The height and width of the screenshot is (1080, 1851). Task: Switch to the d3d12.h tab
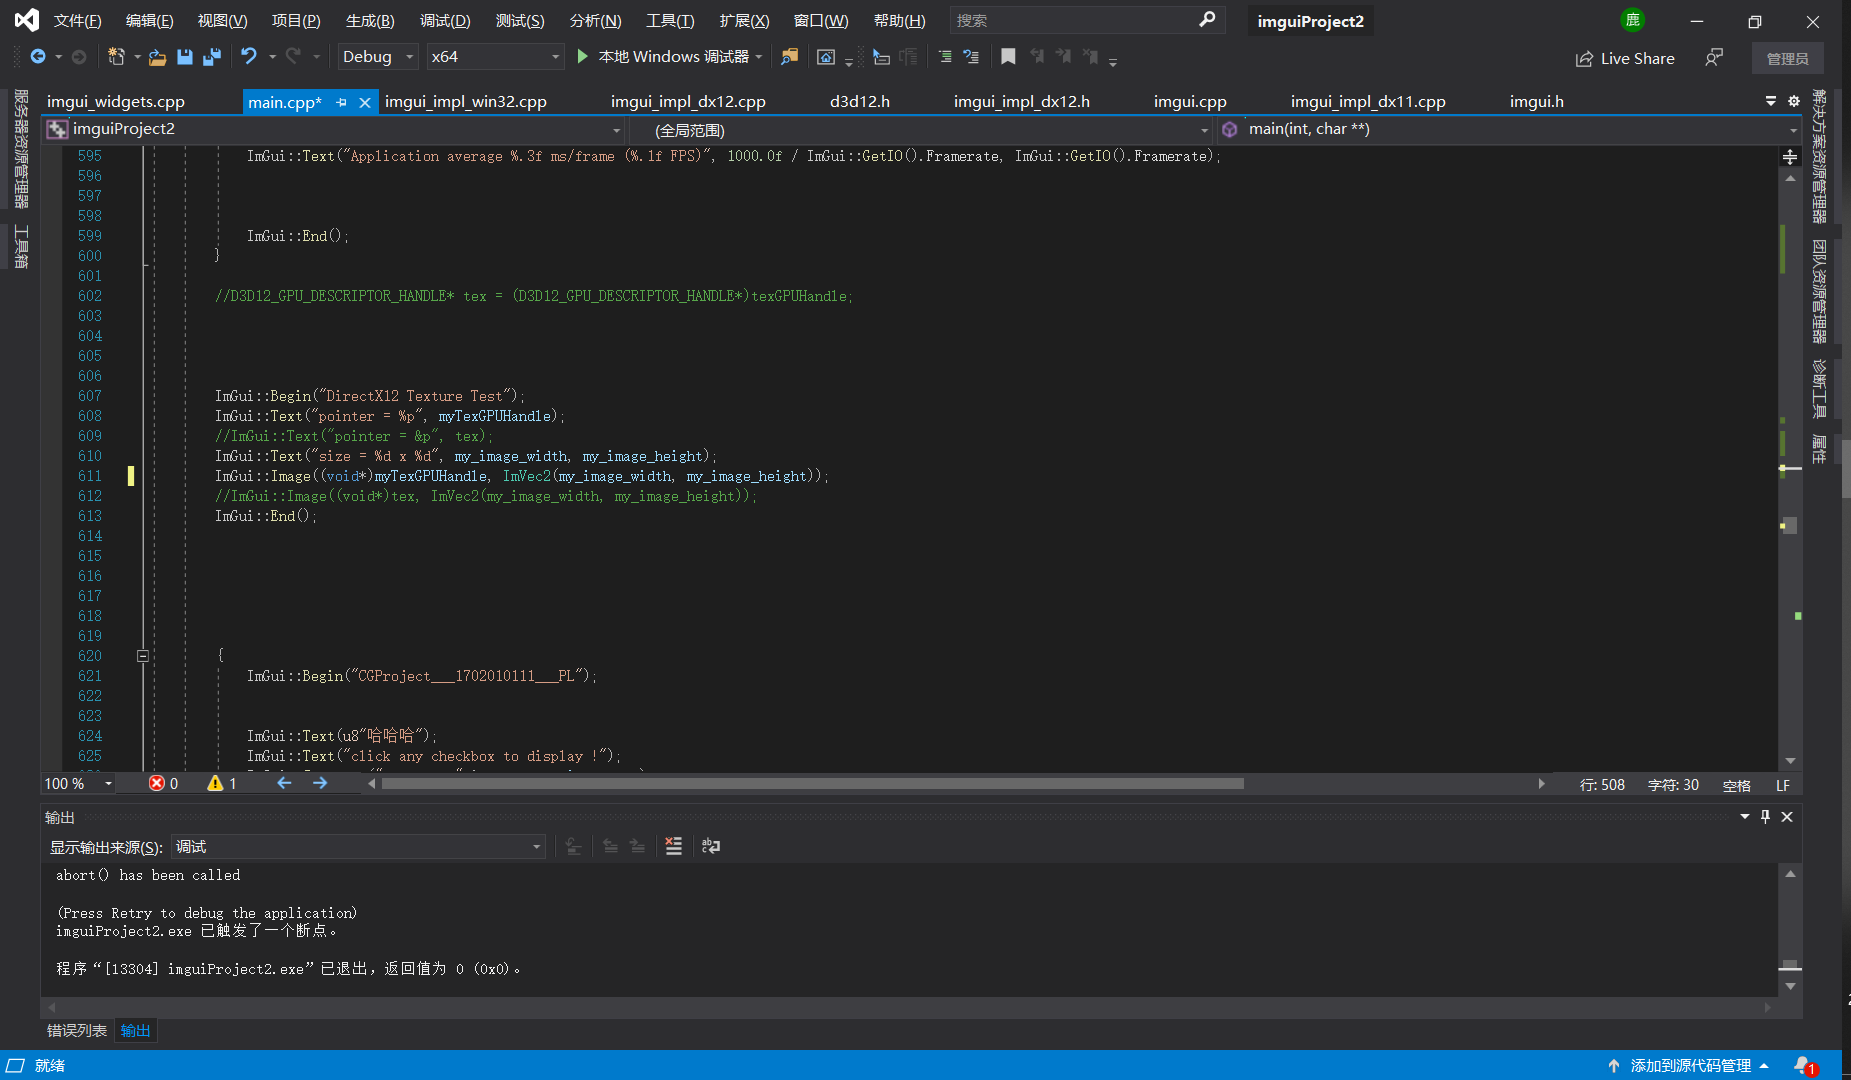(x=859, y=101)
